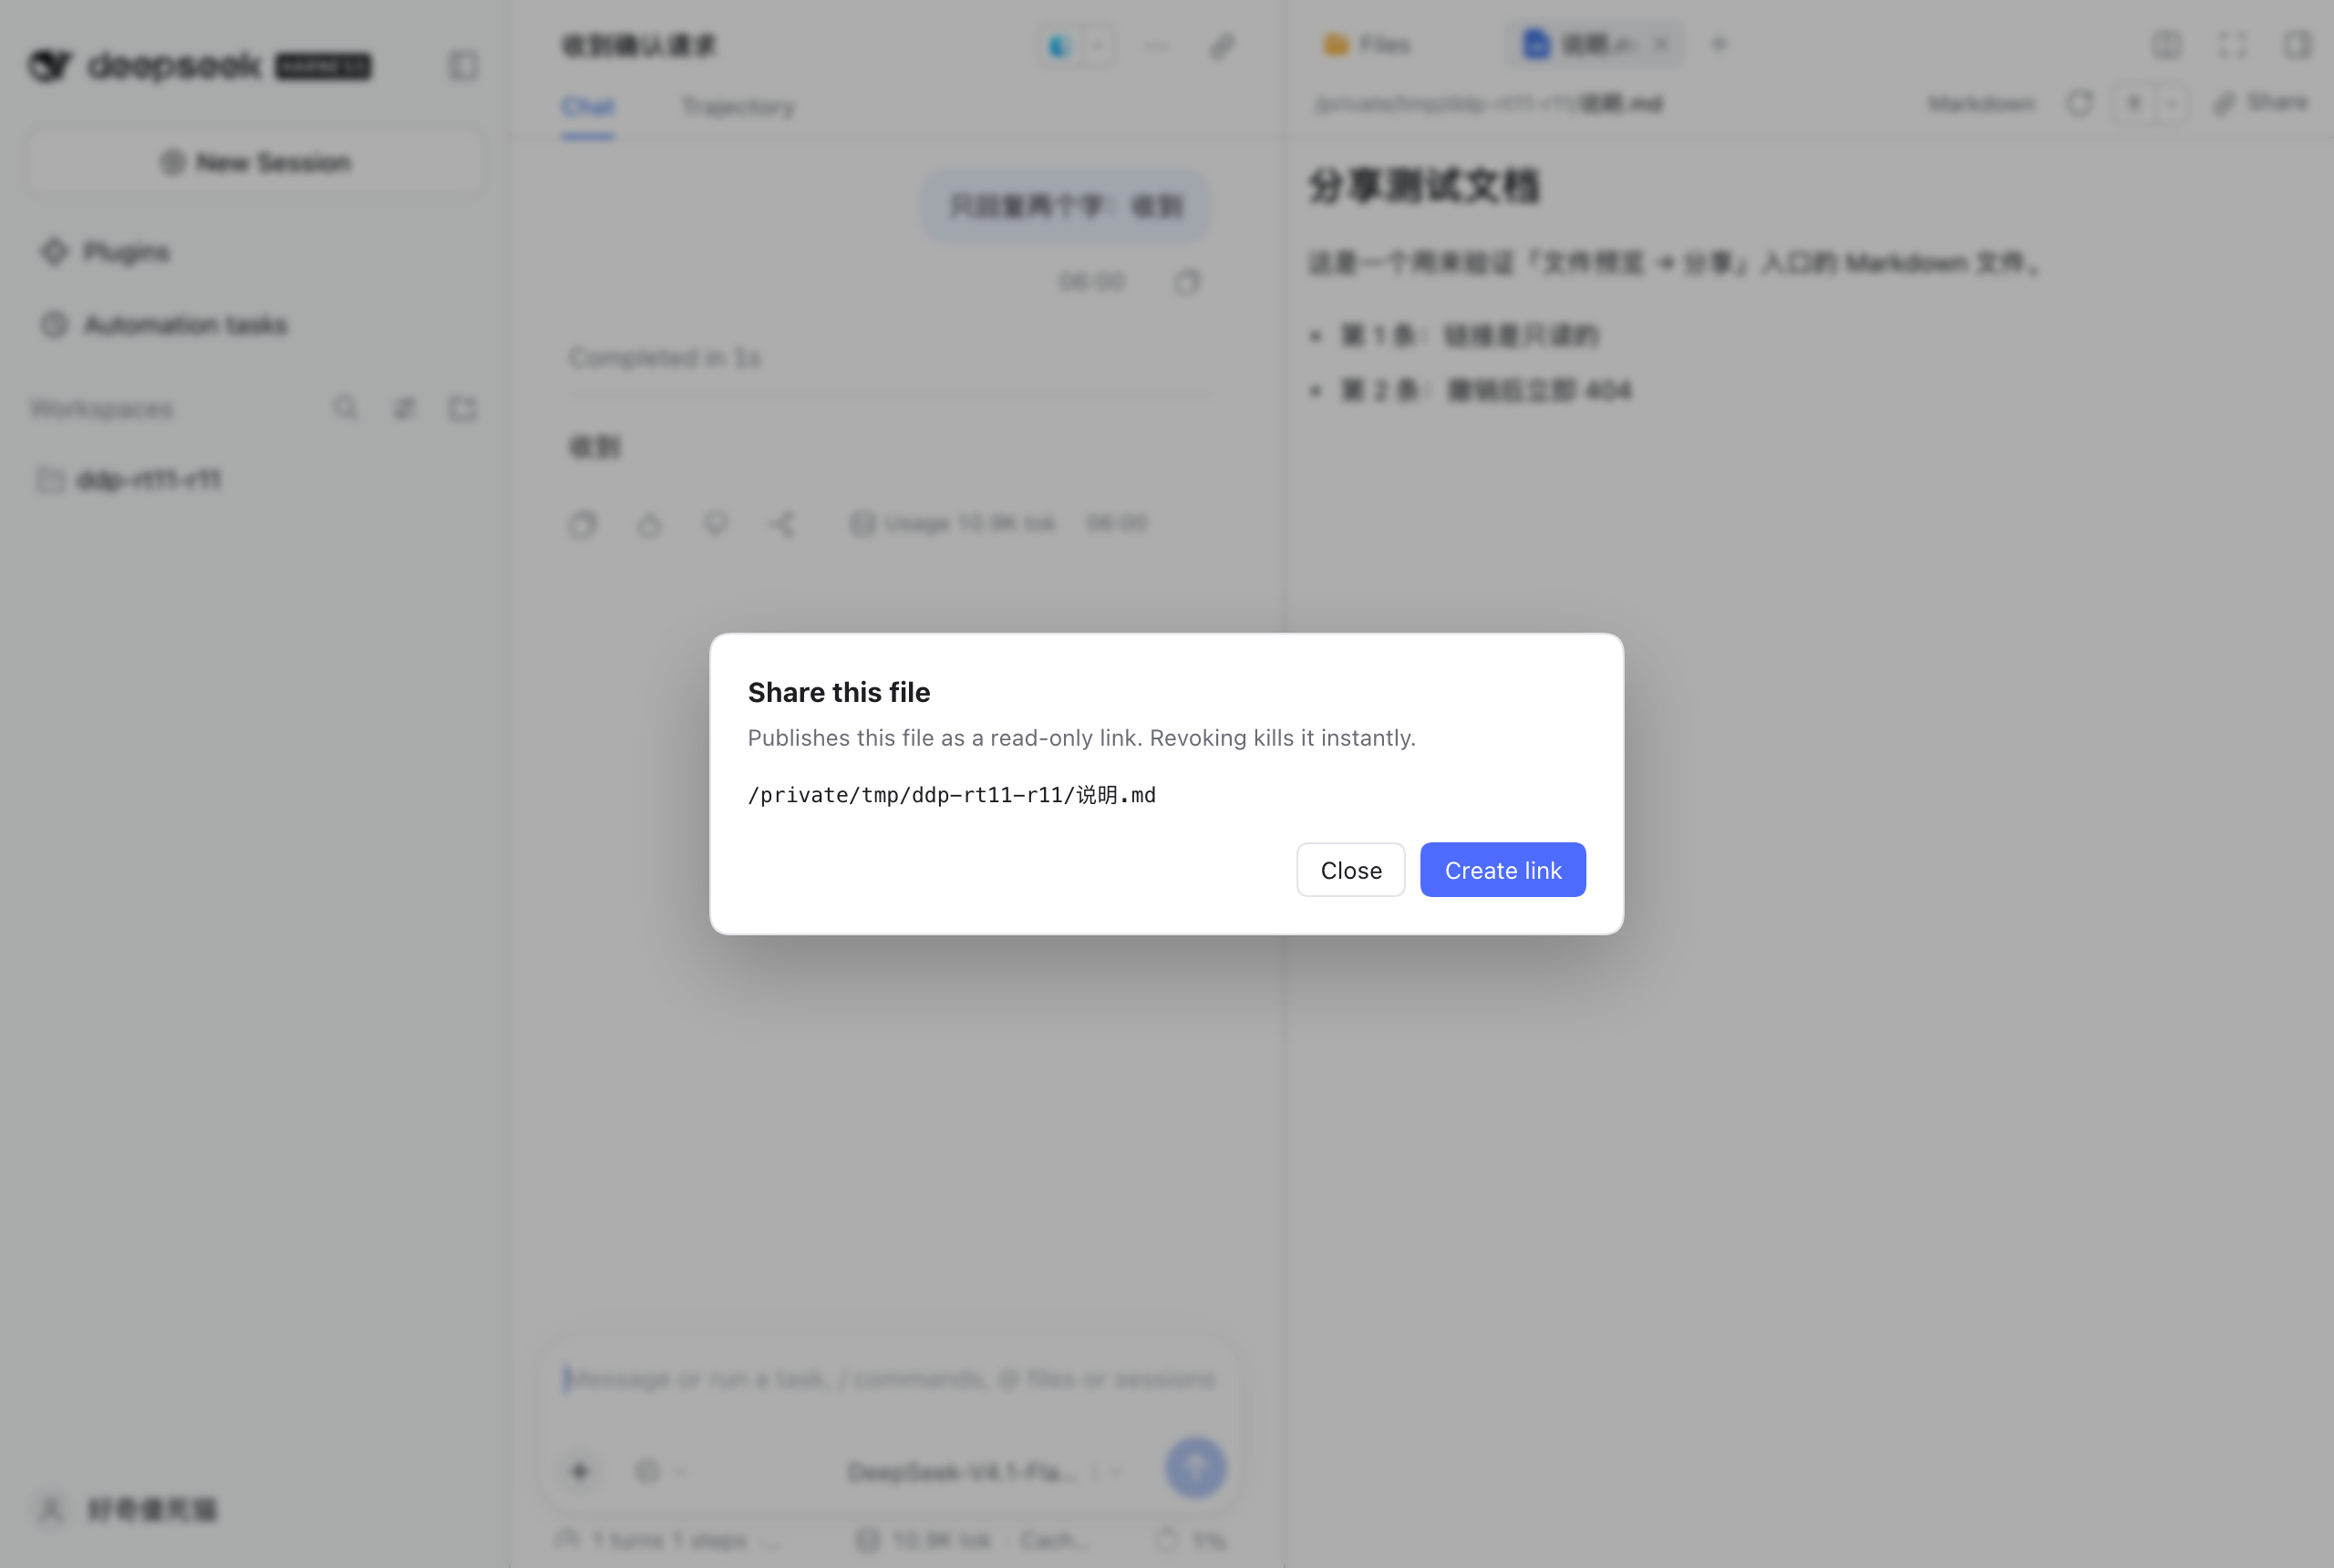This screenshot has height=1568, width=2334.
Task: Share the reply with the share icon
Action: coord(783,524)
